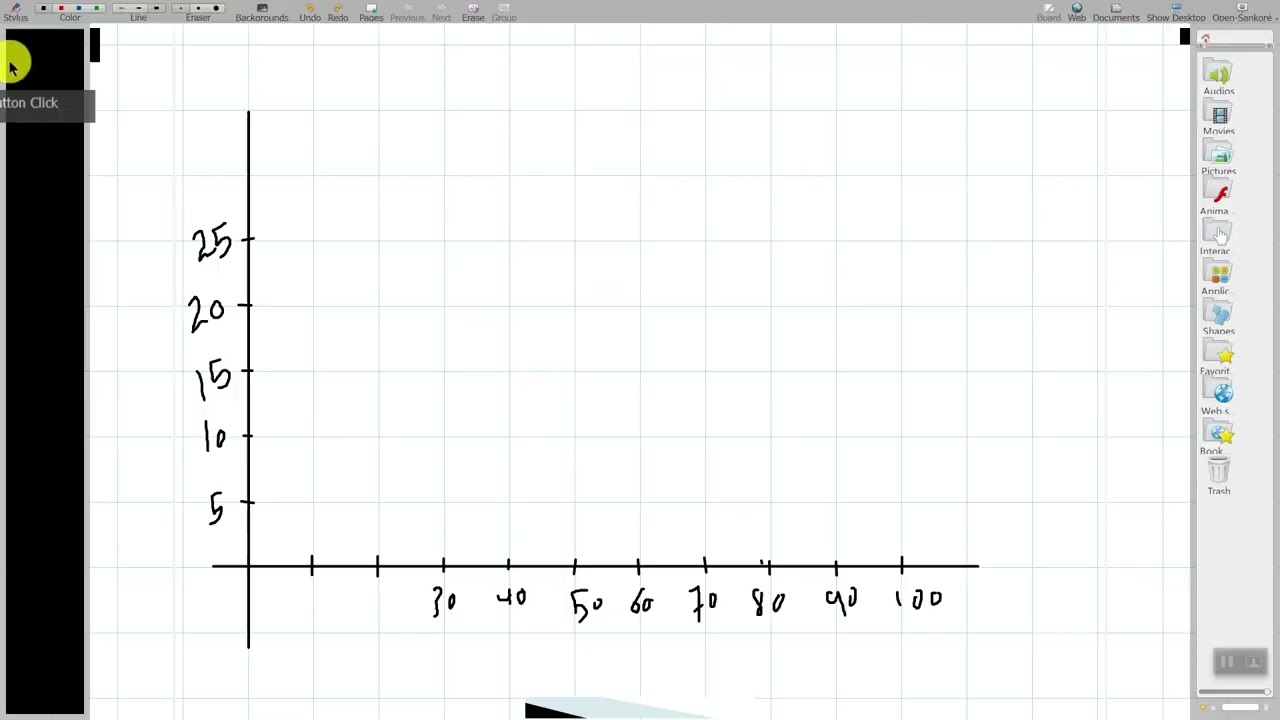Viewport: 1280px width, 720px height.
Task: Choose the medium line width
Action: pos(139,8)
